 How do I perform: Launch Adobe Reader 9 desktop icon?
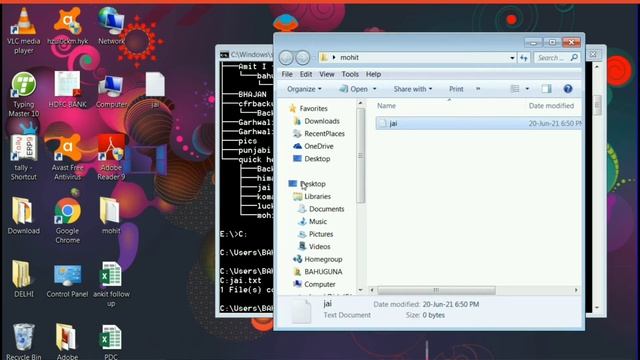point(111,158)
